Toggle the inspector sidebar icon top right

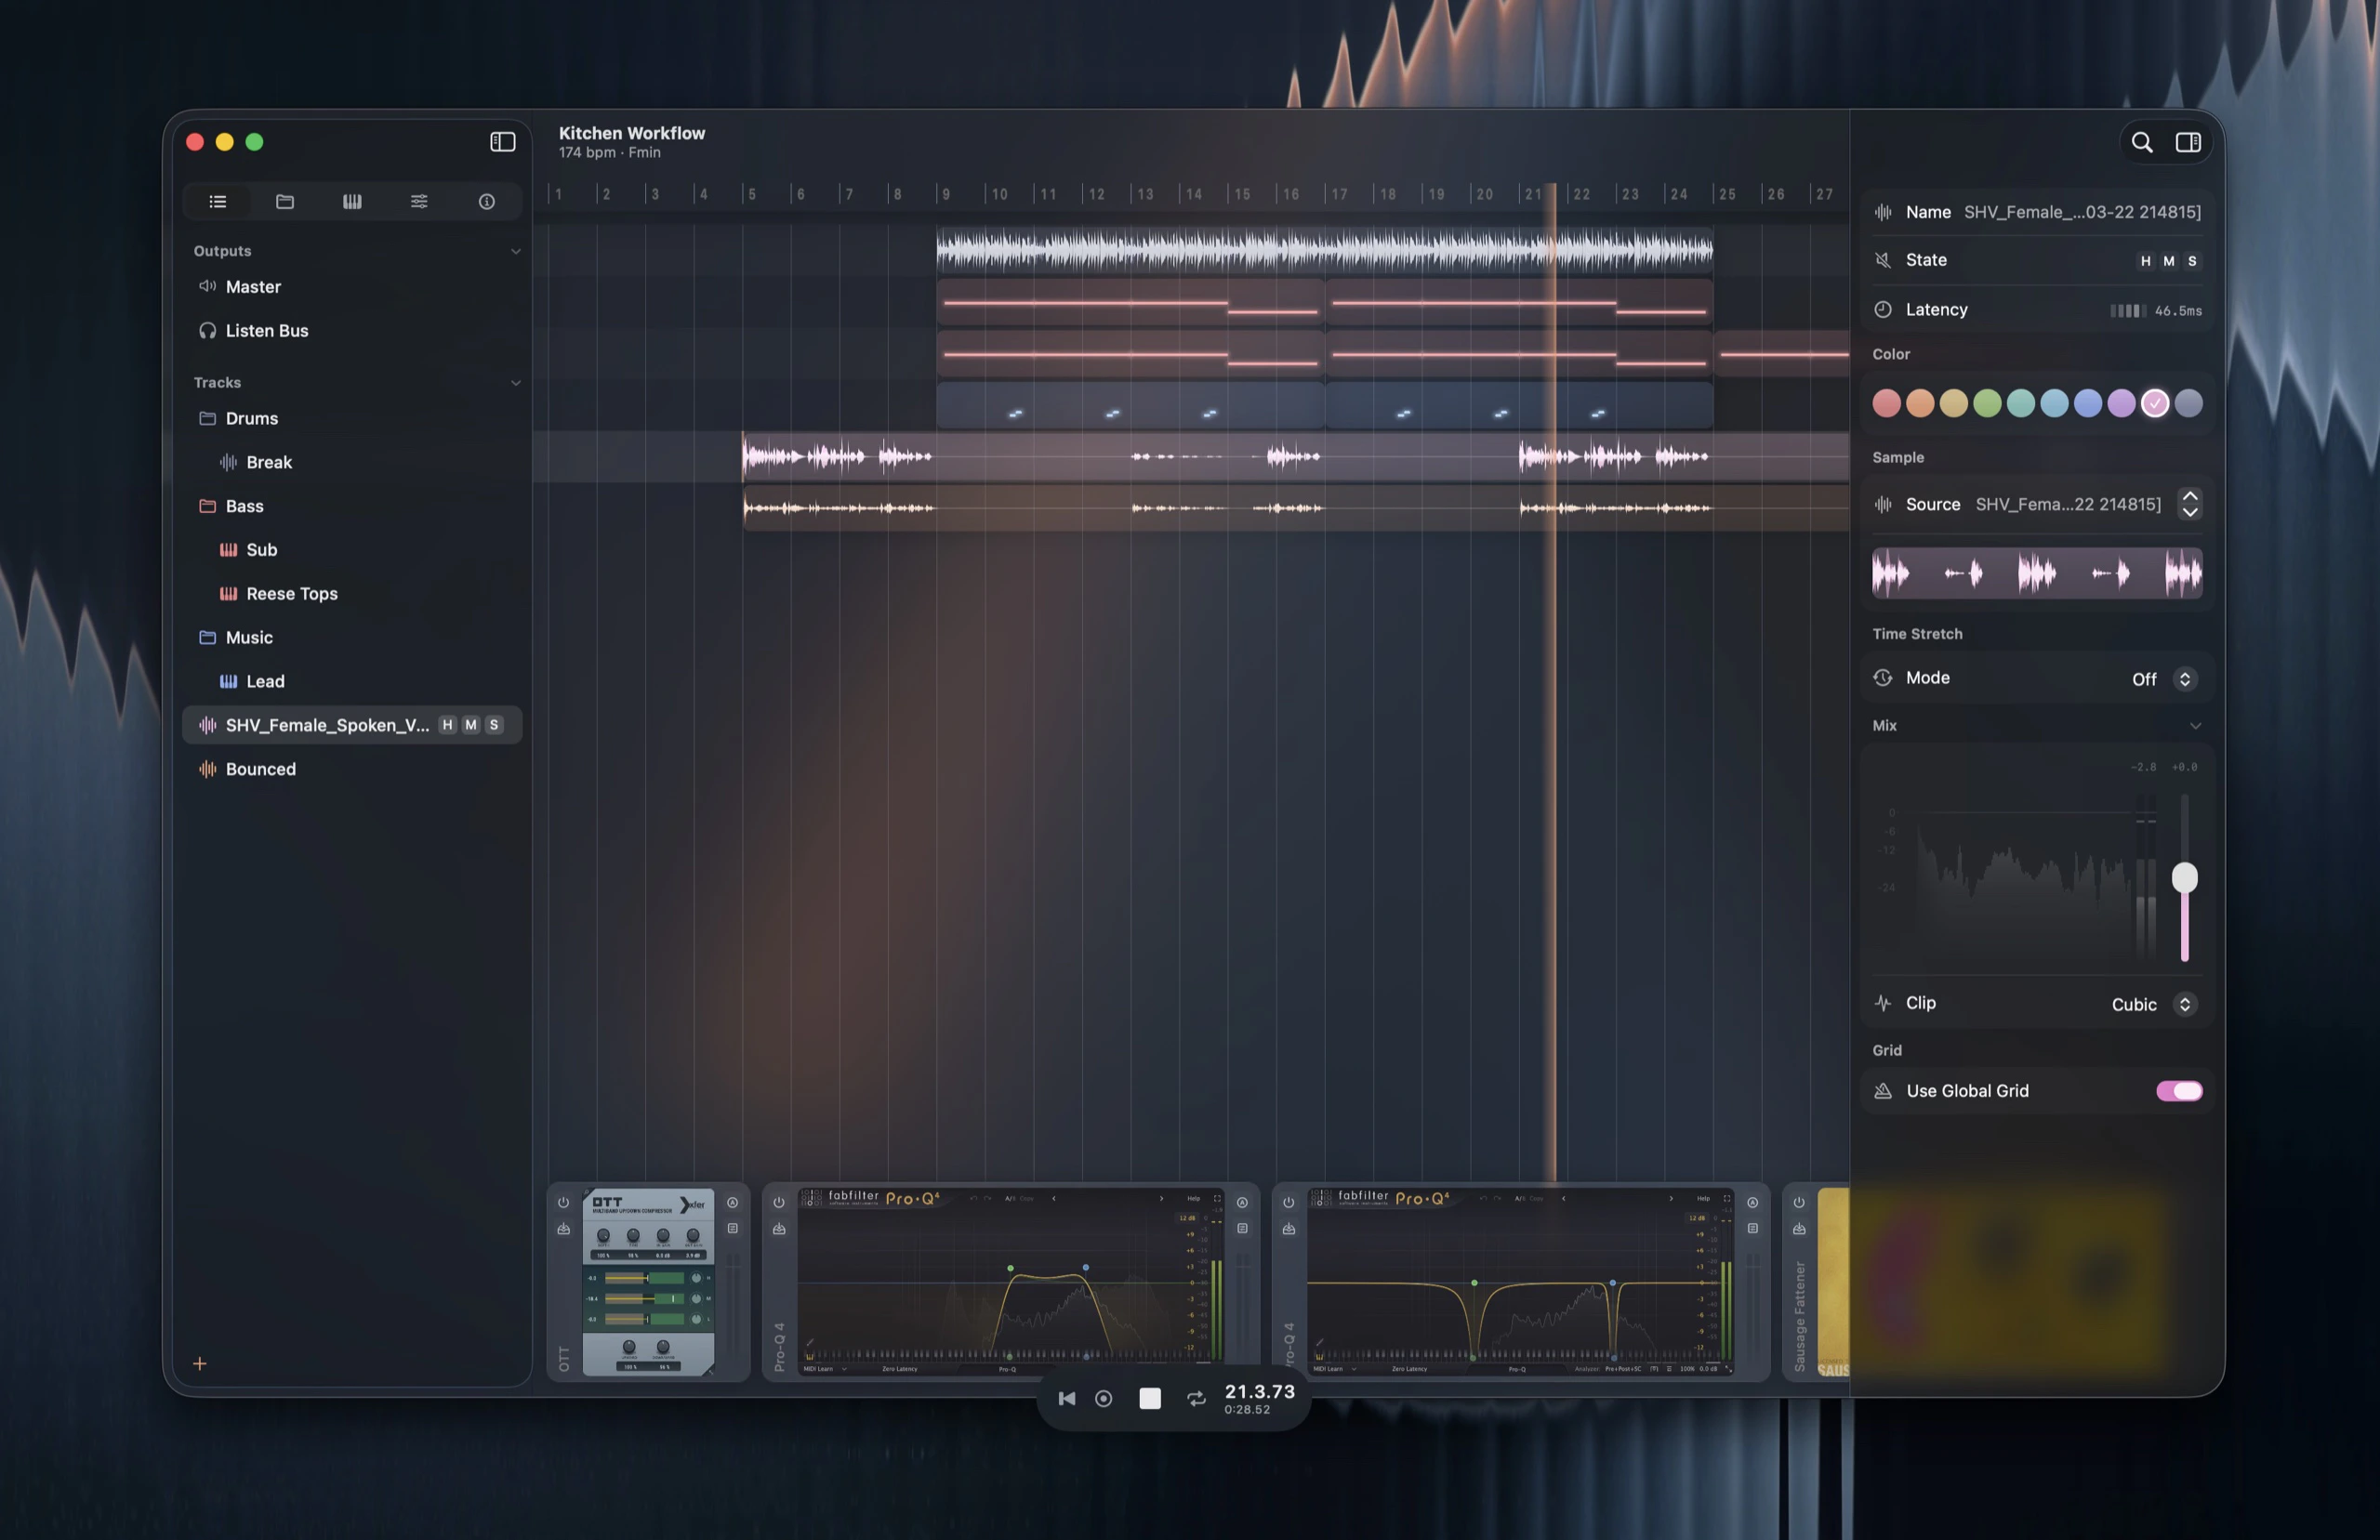pyautogui.click(x=2188, y=142)
